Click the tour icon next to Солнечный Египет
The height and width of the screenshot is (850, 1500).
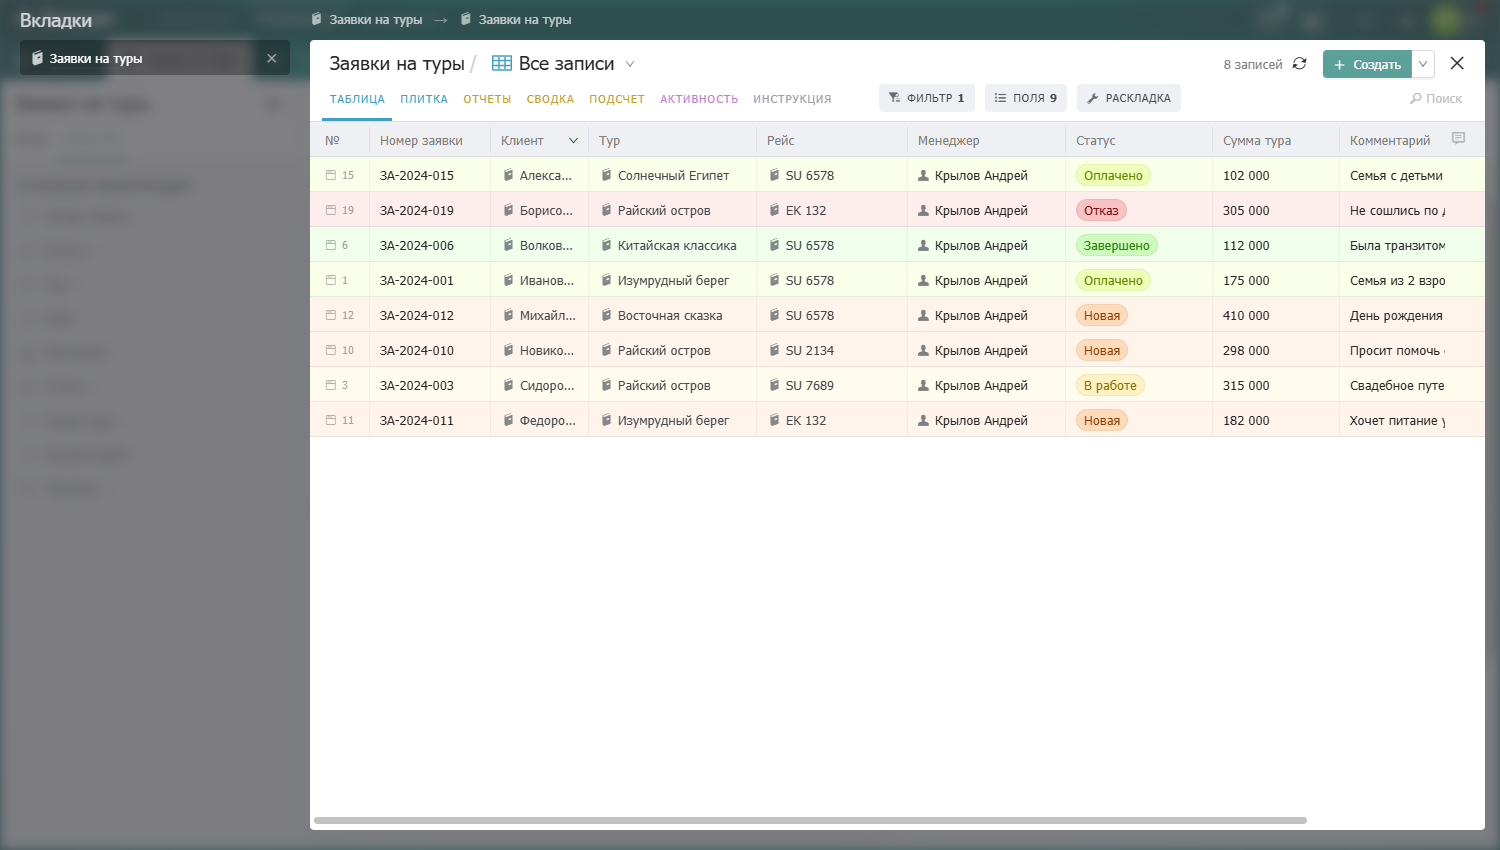(x=606, y=175)
